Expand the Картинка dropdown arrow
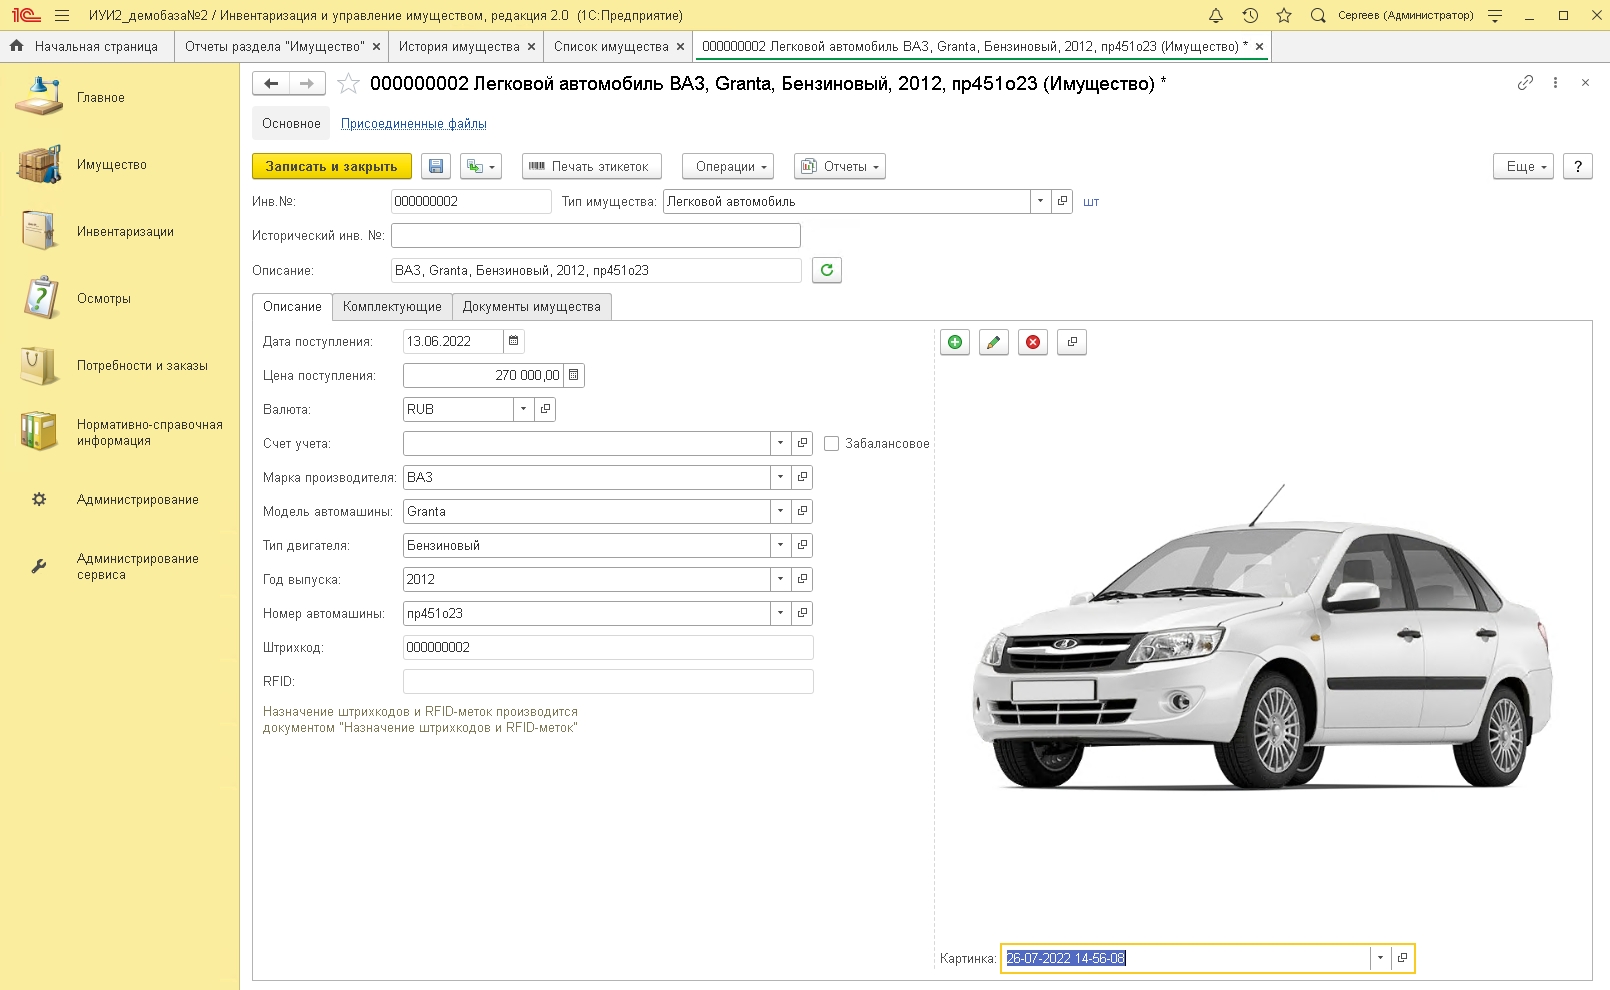This screenshot has width=1610, height=990. point(1380,958)
